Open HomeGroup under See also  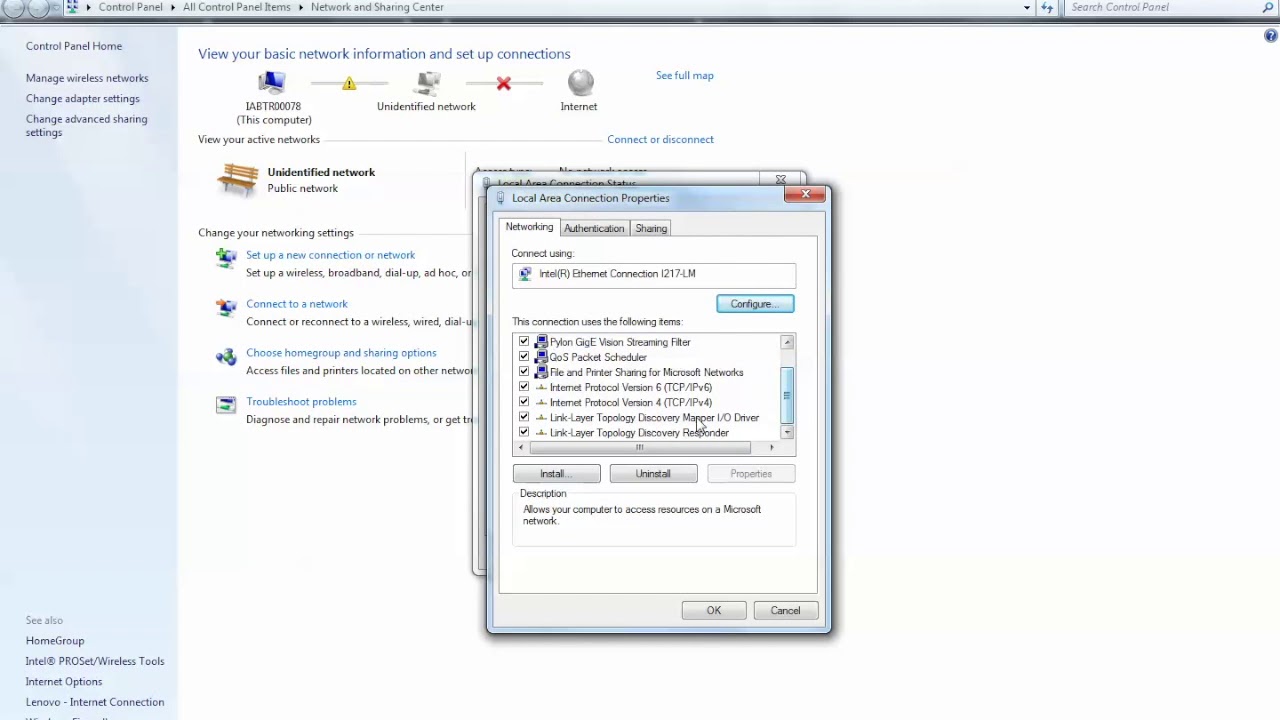tap(55, 641)
